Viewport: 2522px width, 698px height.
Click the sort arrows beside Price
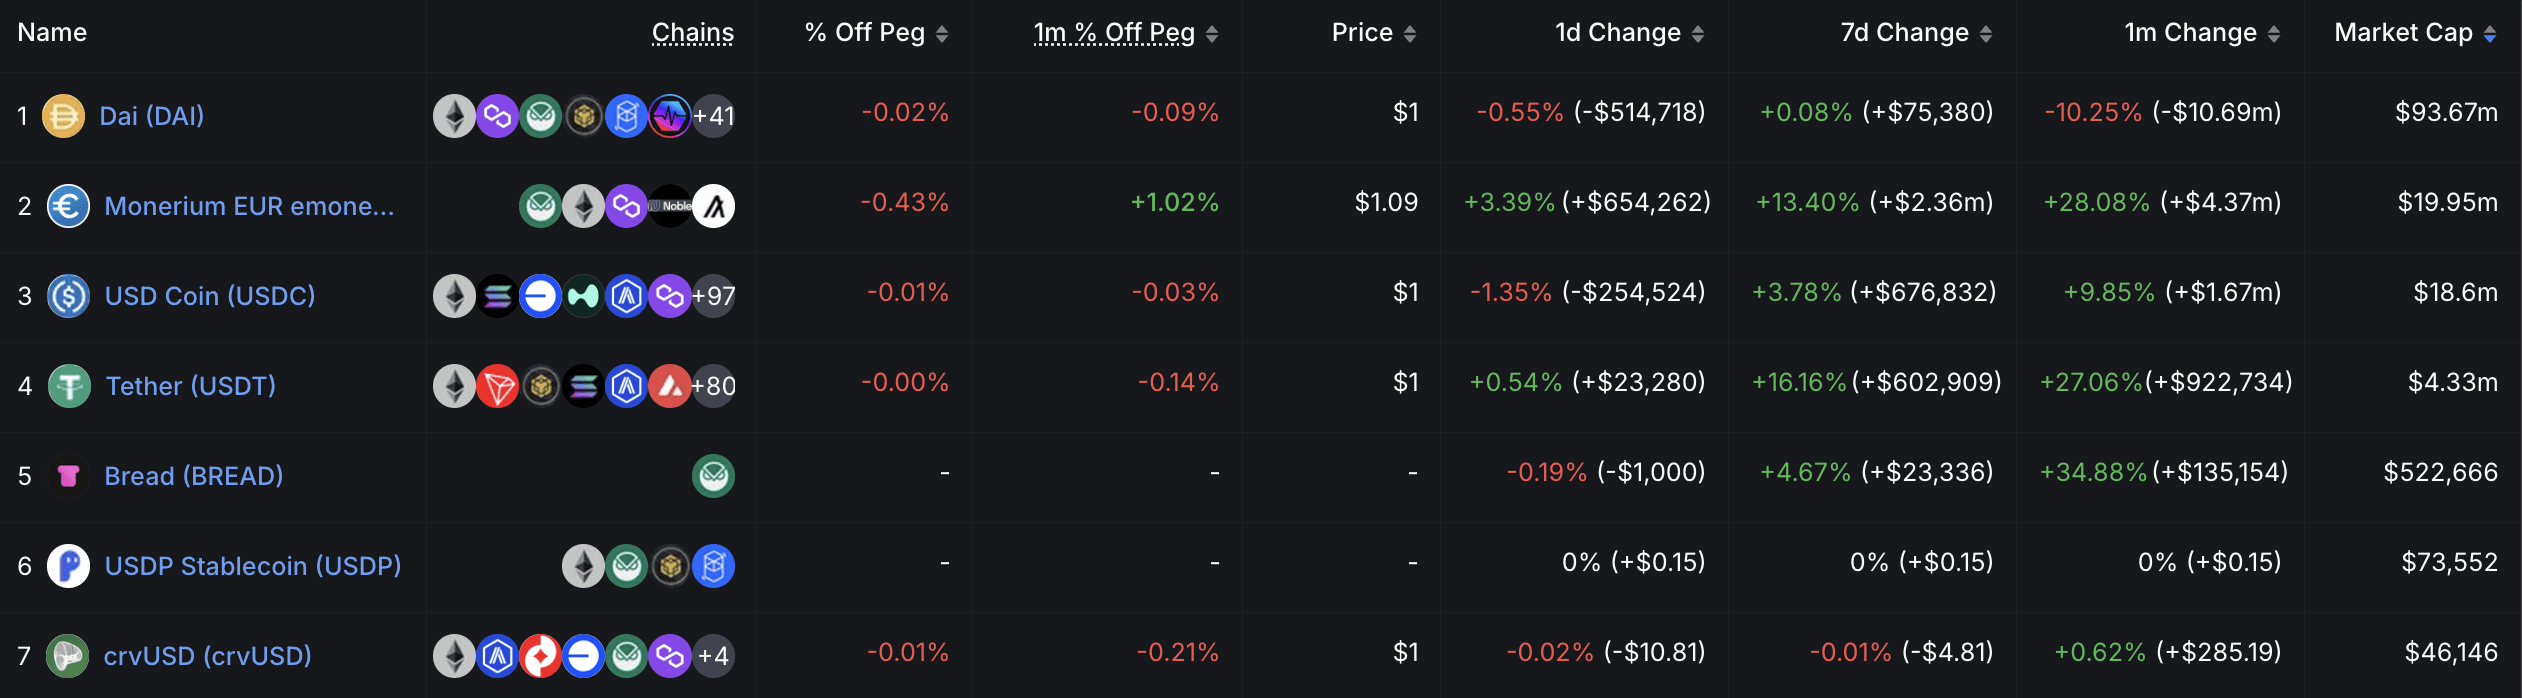click(1410, 34)
